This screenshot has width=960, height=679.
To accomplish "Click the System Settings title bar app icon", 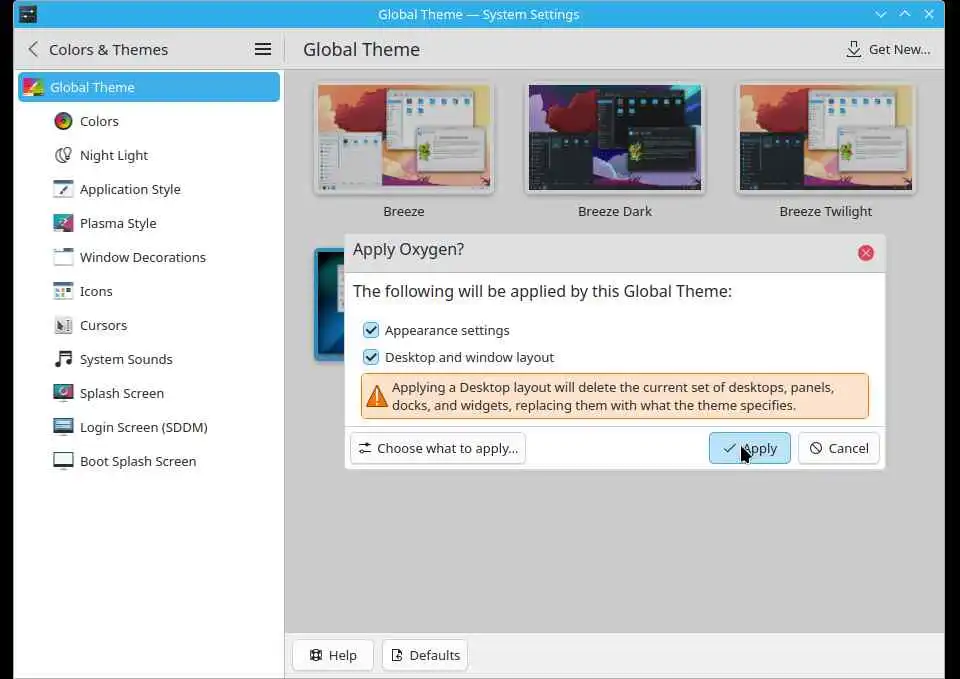I will (28, 14).
